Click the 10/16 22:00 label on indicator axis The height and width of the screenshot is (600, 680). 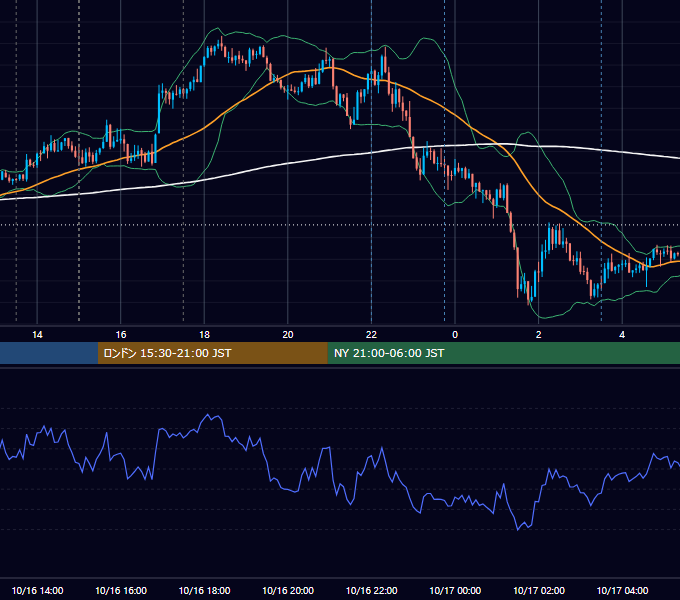[x=371, y=590]
